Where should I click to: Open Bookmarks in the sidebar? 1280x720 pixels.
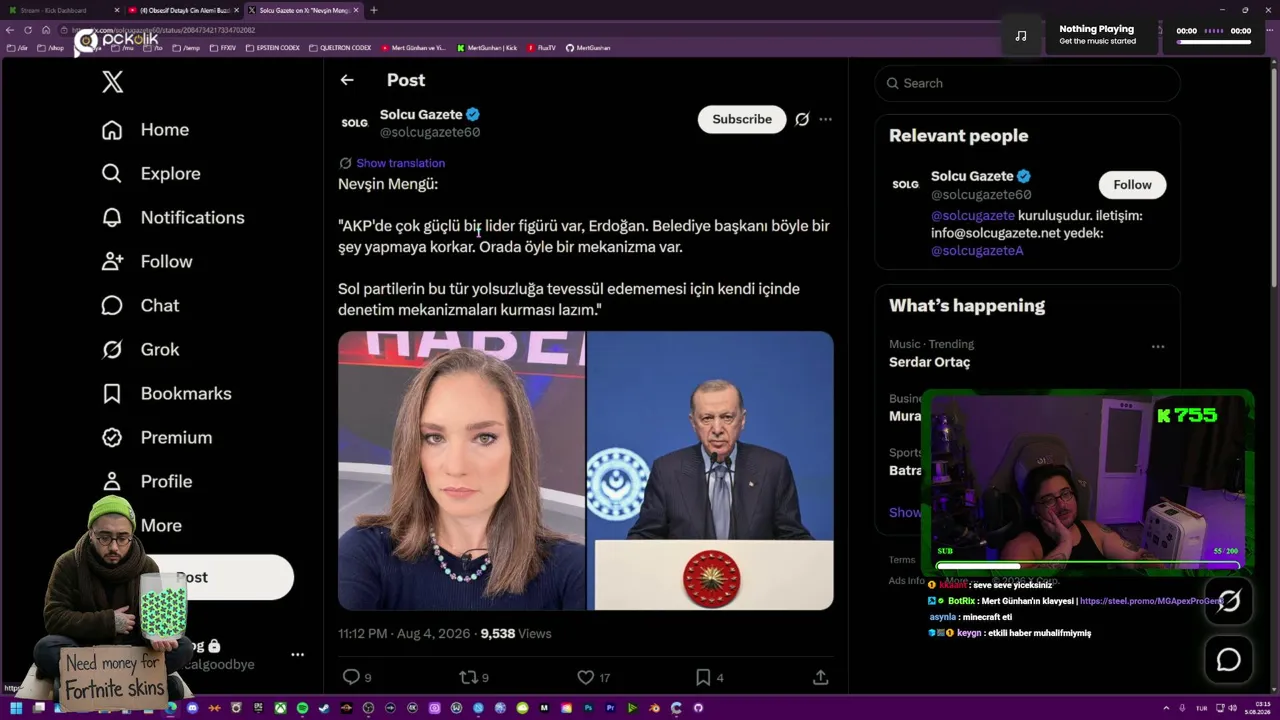166,394
